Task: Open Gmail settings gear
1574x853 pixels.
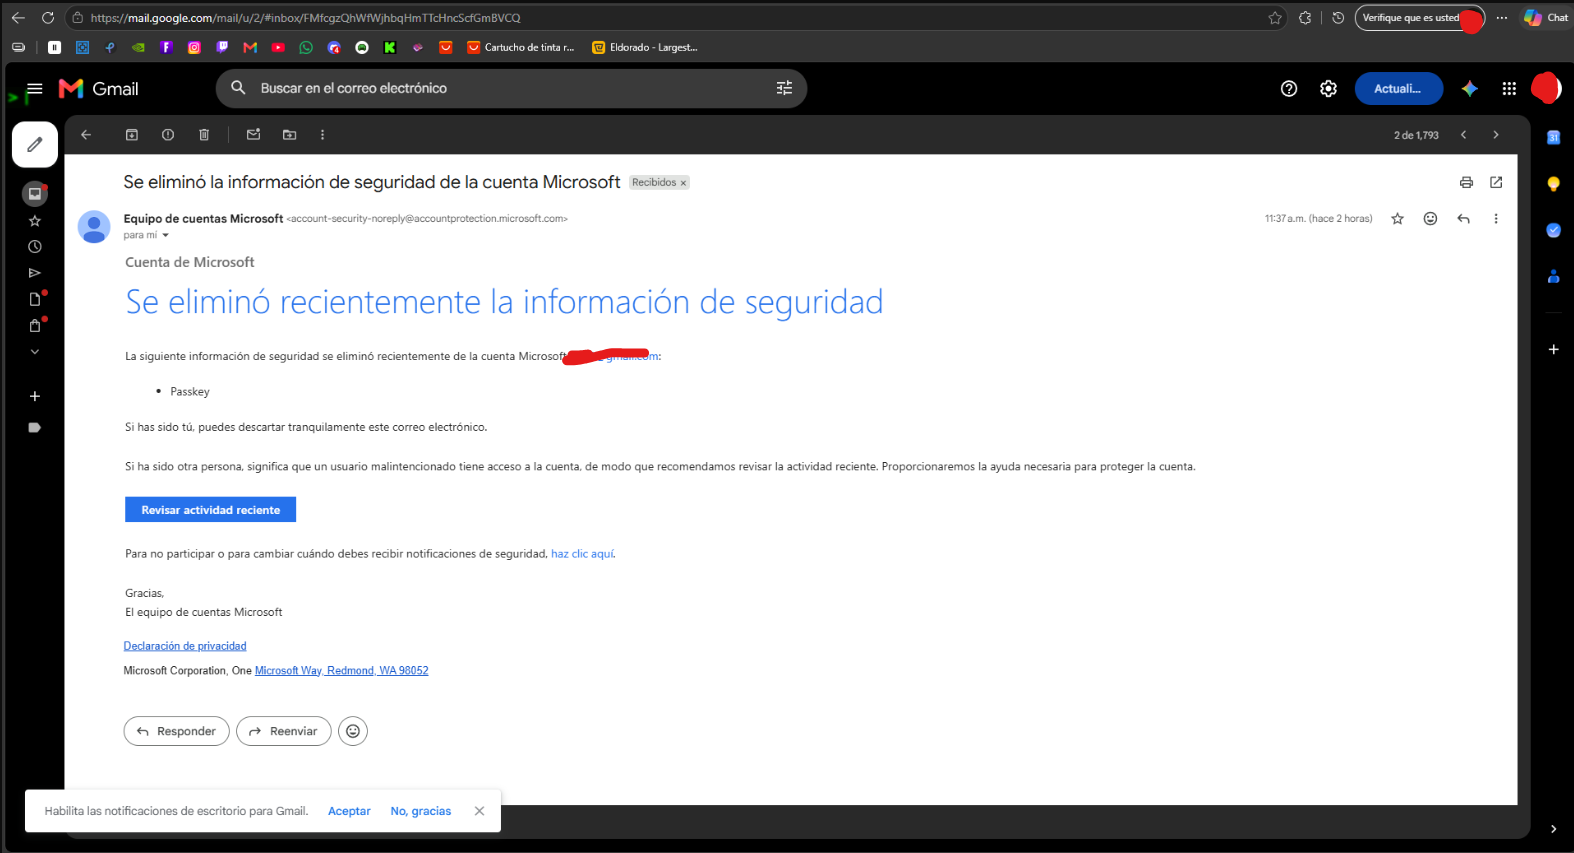Action: [x=1328, y=89]
